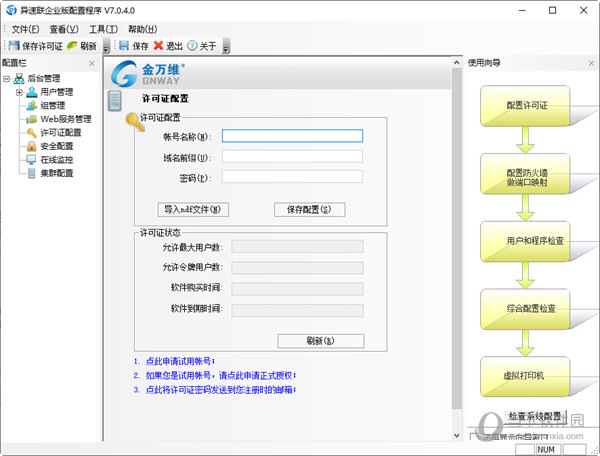
Task: Click the large key icon on 许可证配置 group
Action: click(135, 122)
